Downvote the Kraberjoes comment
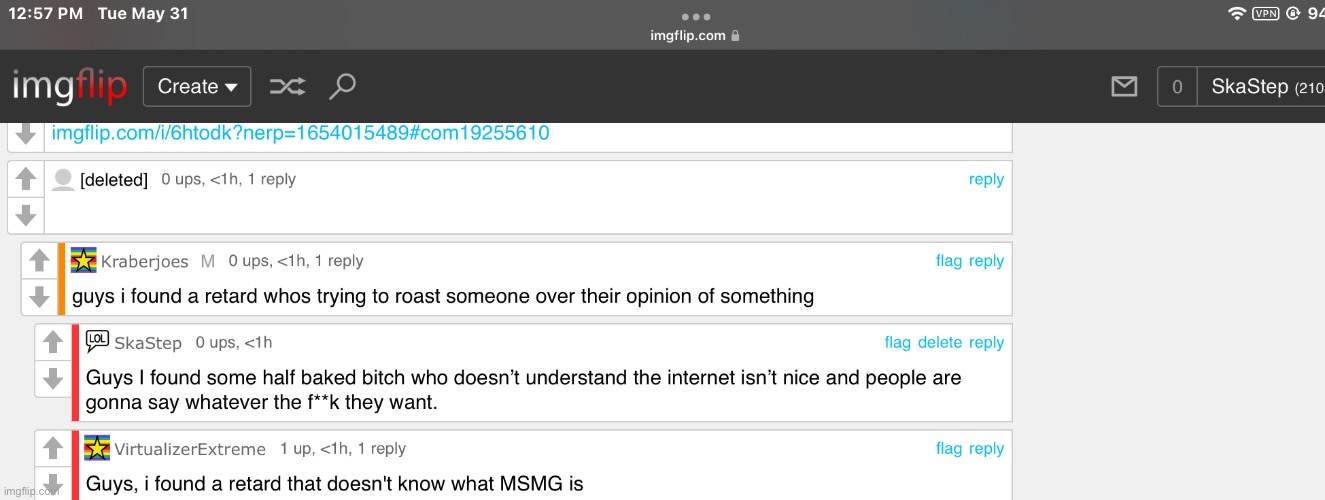Viewport: 1325px width, 500px height. click(39, 296)
